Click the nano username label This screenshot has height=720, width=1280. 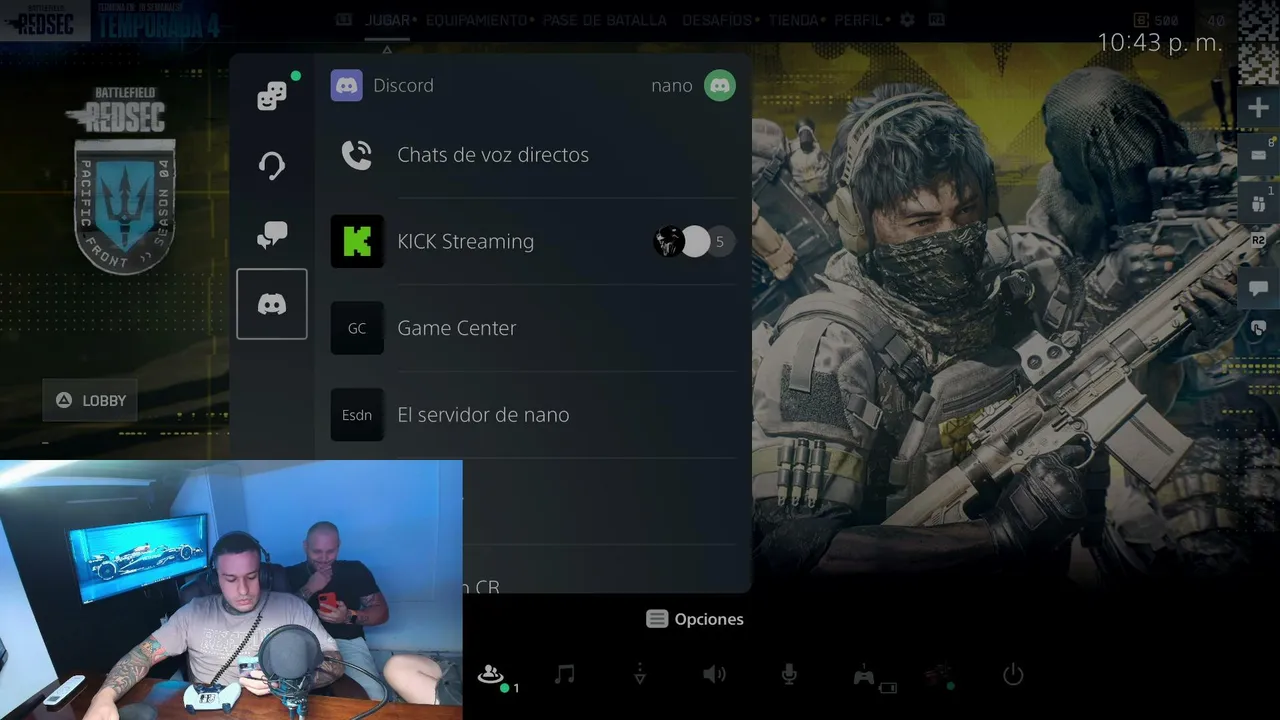(672, 85)
